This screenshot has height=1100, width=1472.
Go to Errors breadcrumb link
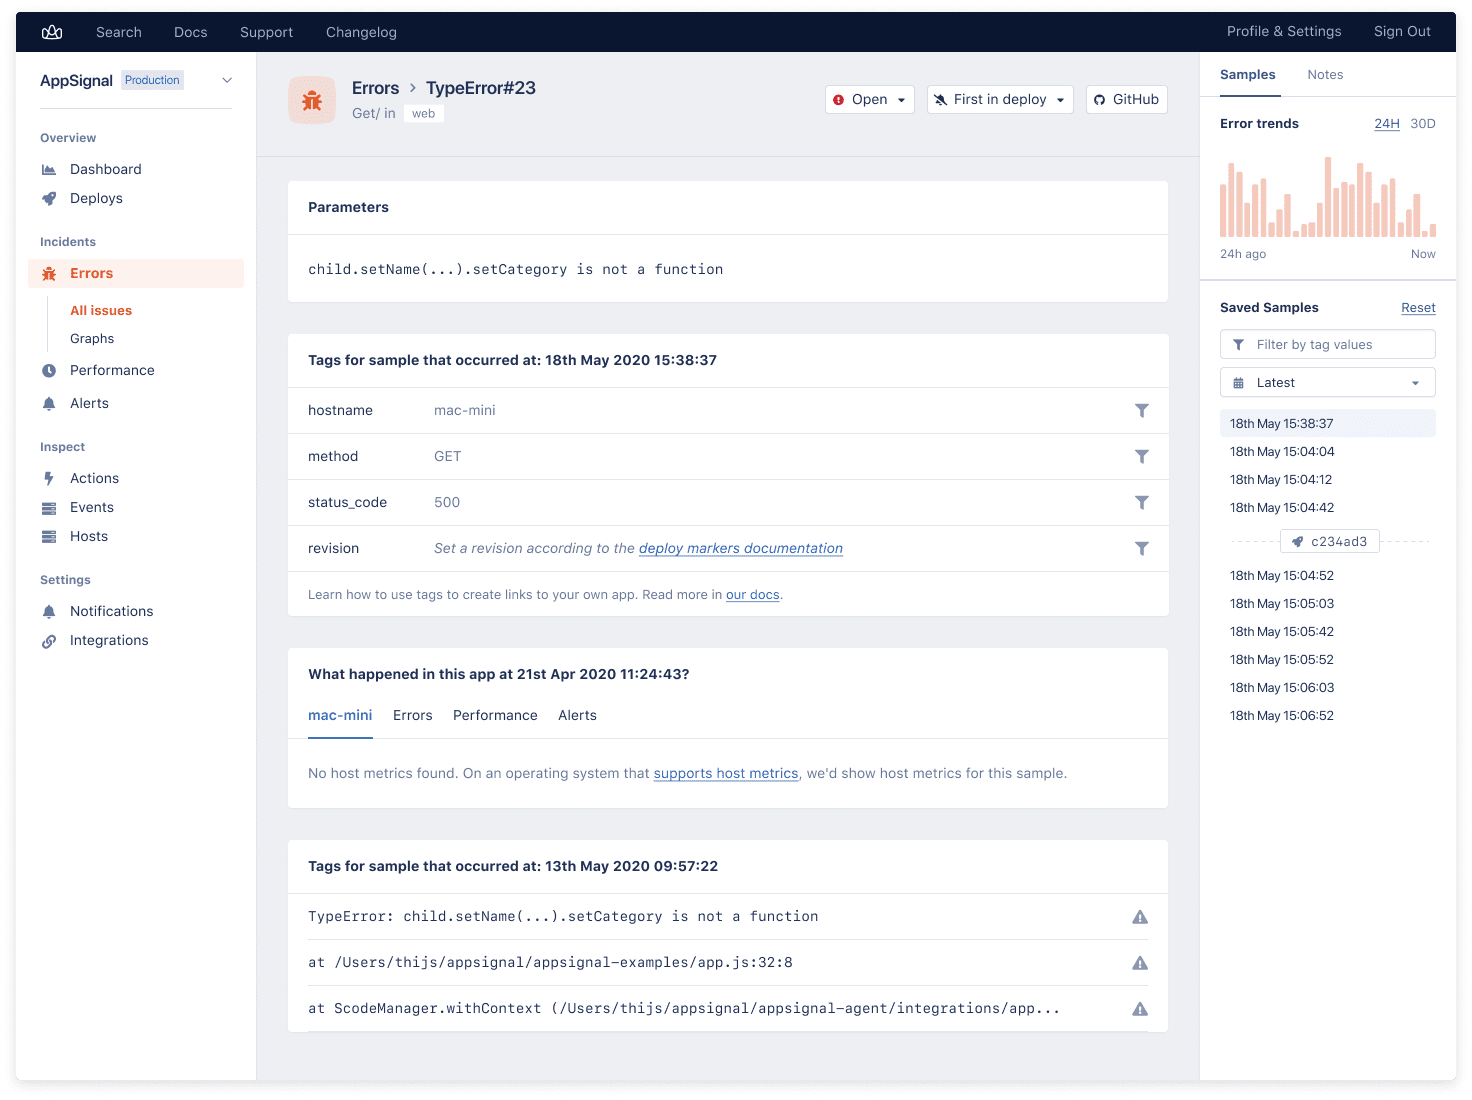point(375,88)
